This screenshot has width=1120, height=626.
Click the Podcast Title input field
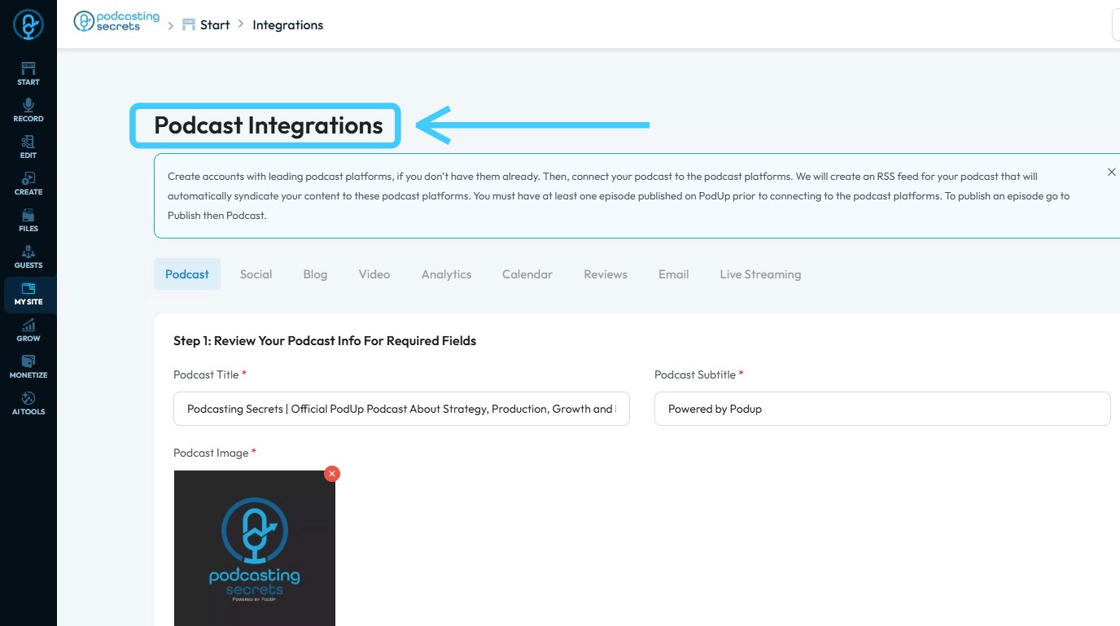[401, 409]
